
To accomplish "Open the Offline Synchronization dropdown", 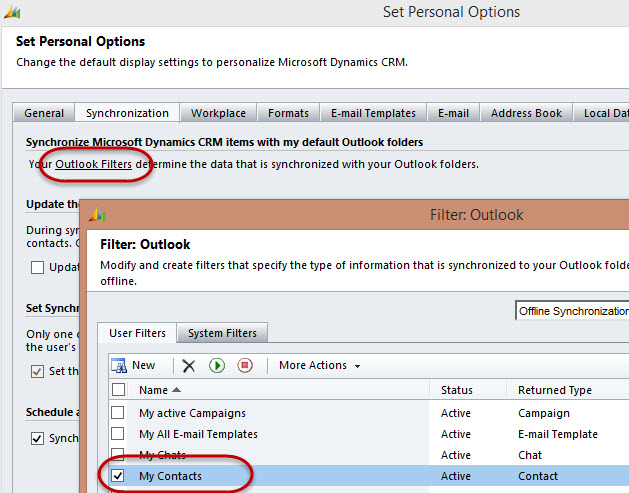I will 572,311.
